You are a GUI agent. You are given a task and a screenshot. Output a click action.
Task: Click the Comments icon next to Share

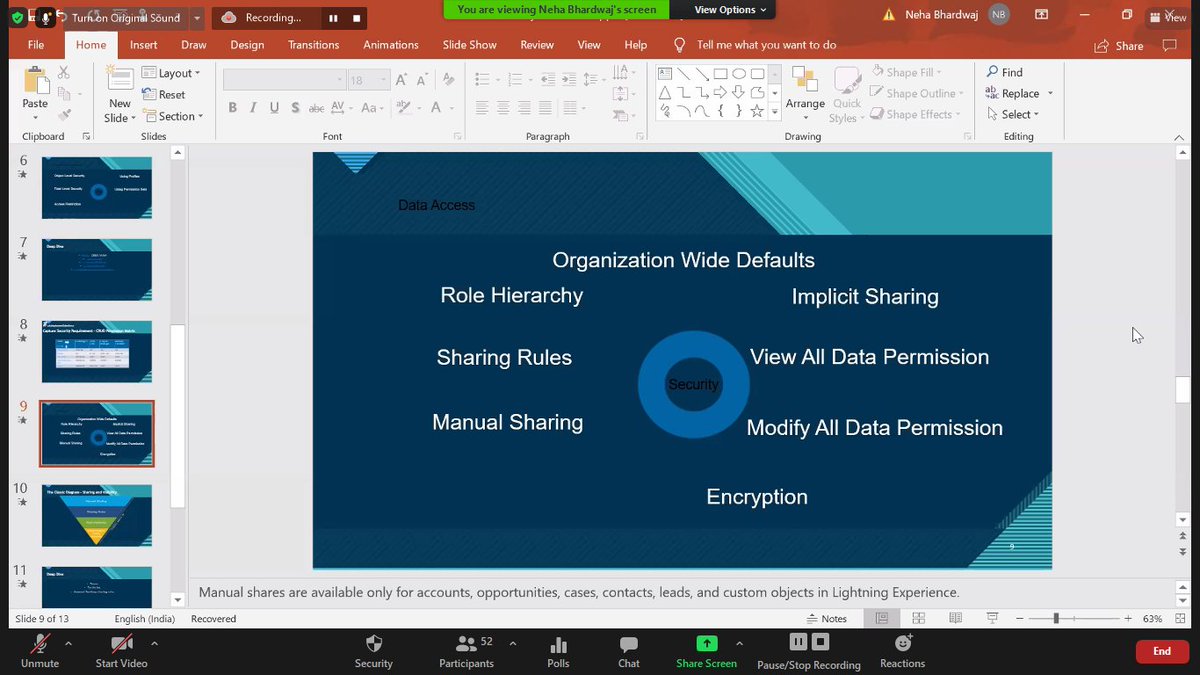pos(1169,45)
